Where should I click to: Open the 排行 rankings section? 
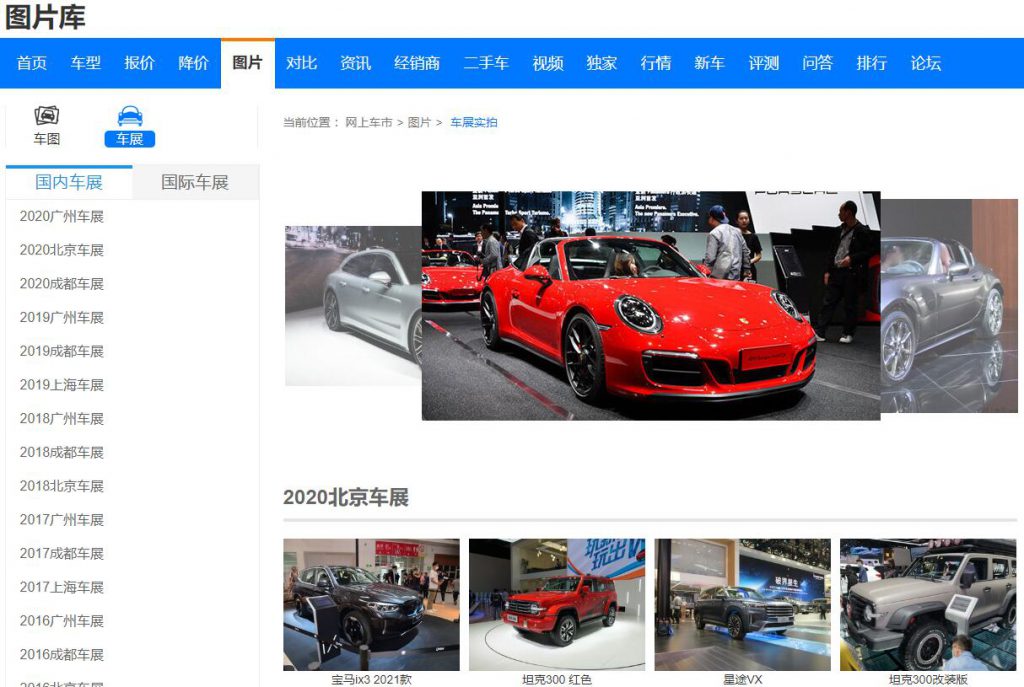871,62
